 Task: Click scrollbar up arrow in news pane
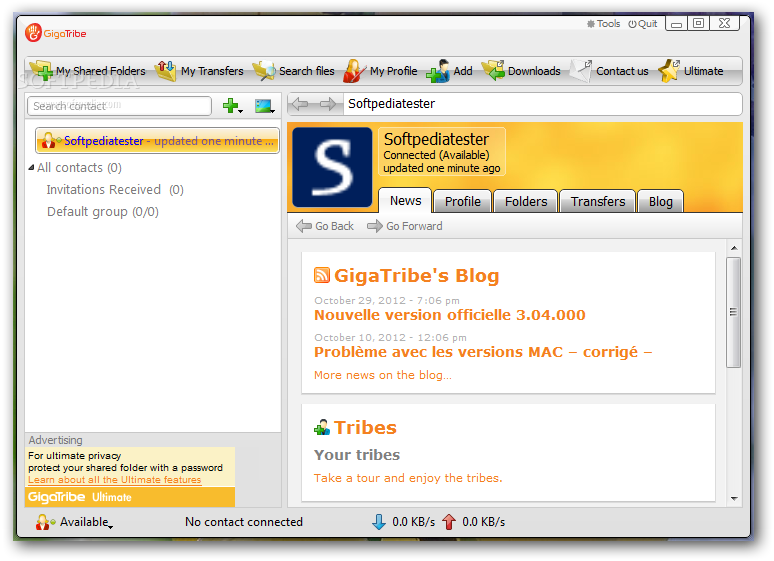[x=734, y=248]
